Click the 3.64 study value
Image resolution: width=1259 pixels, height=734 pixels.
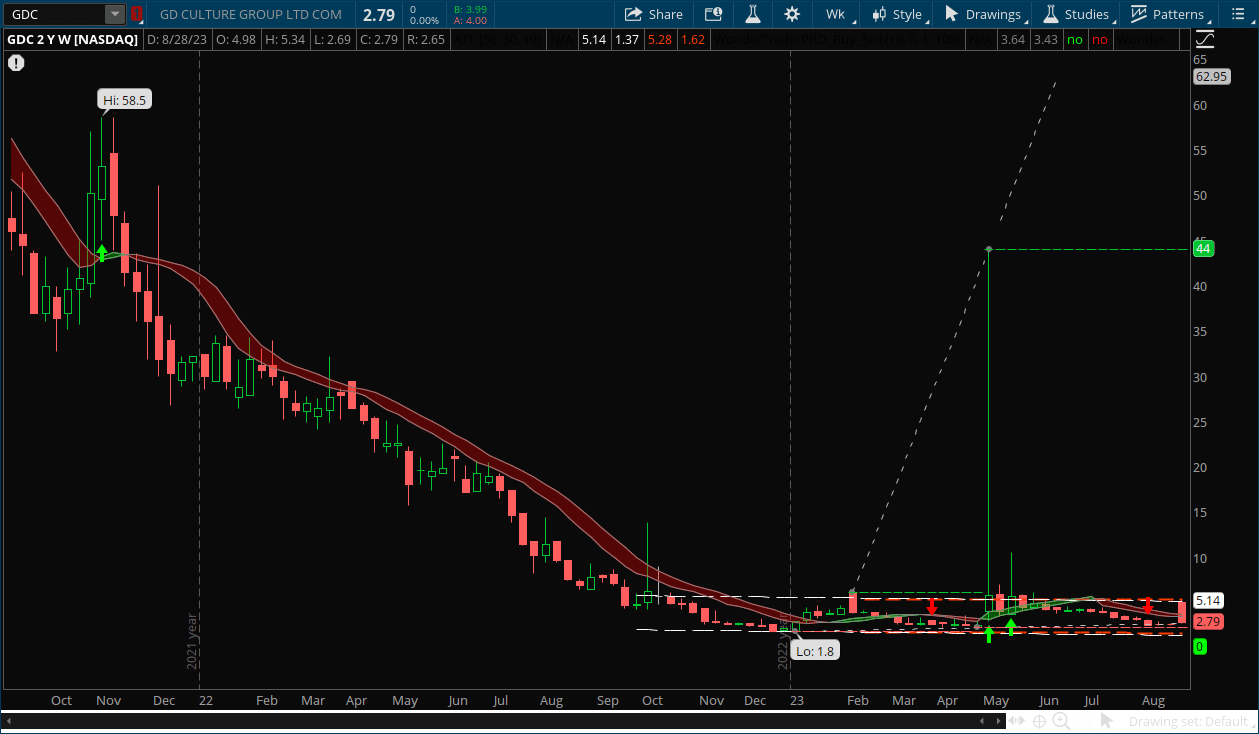(1011, 39)
